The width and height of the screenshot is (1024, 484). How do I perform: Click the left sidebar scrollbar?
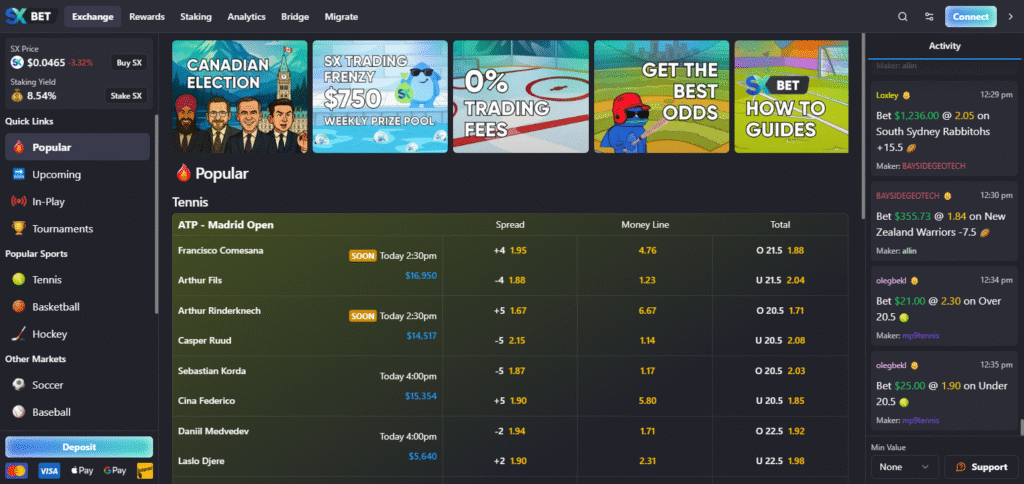tap(156, 214)
